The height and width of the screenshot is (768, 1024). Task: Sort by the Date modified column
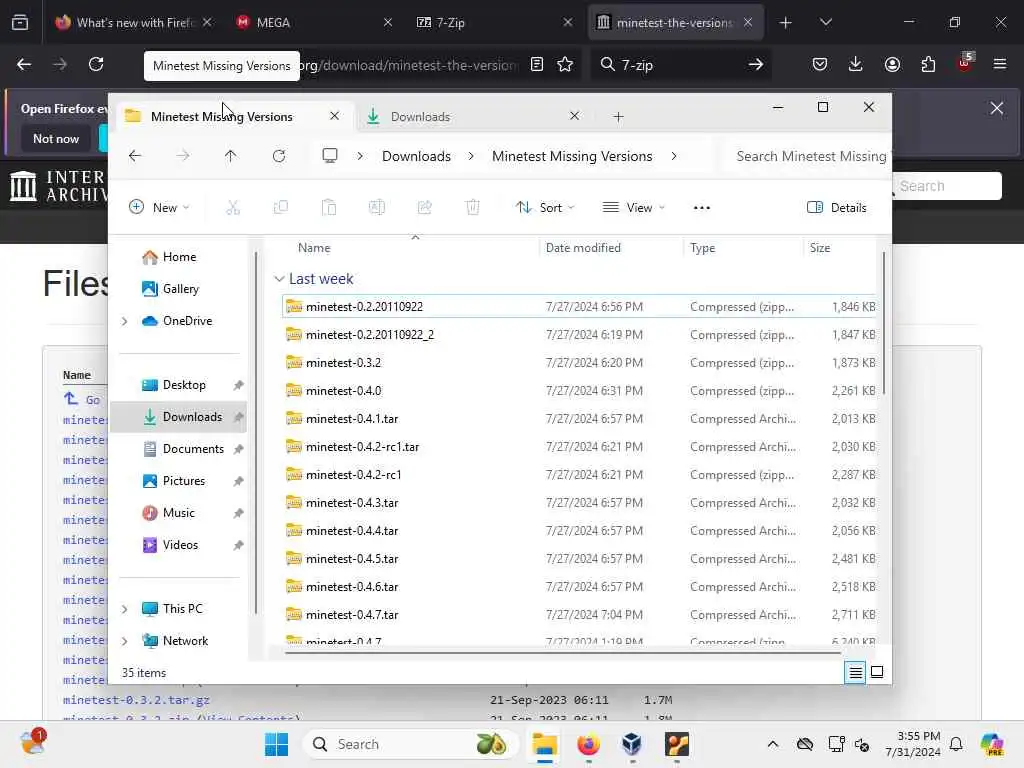tap(583, 248)
